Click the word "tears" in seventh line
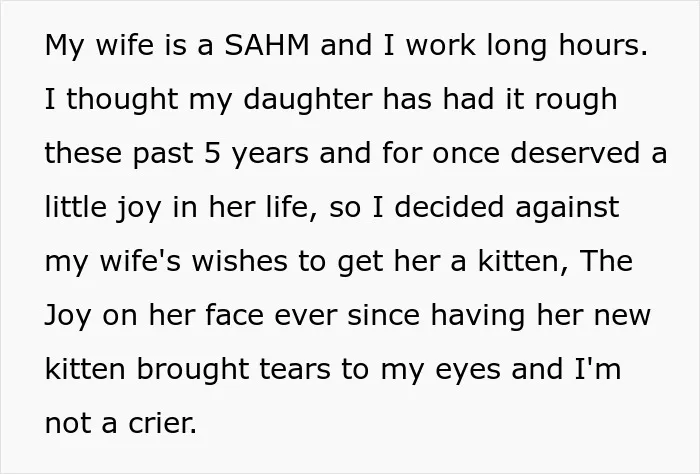Viewport: 700px width, 474px height. (295, 370)
